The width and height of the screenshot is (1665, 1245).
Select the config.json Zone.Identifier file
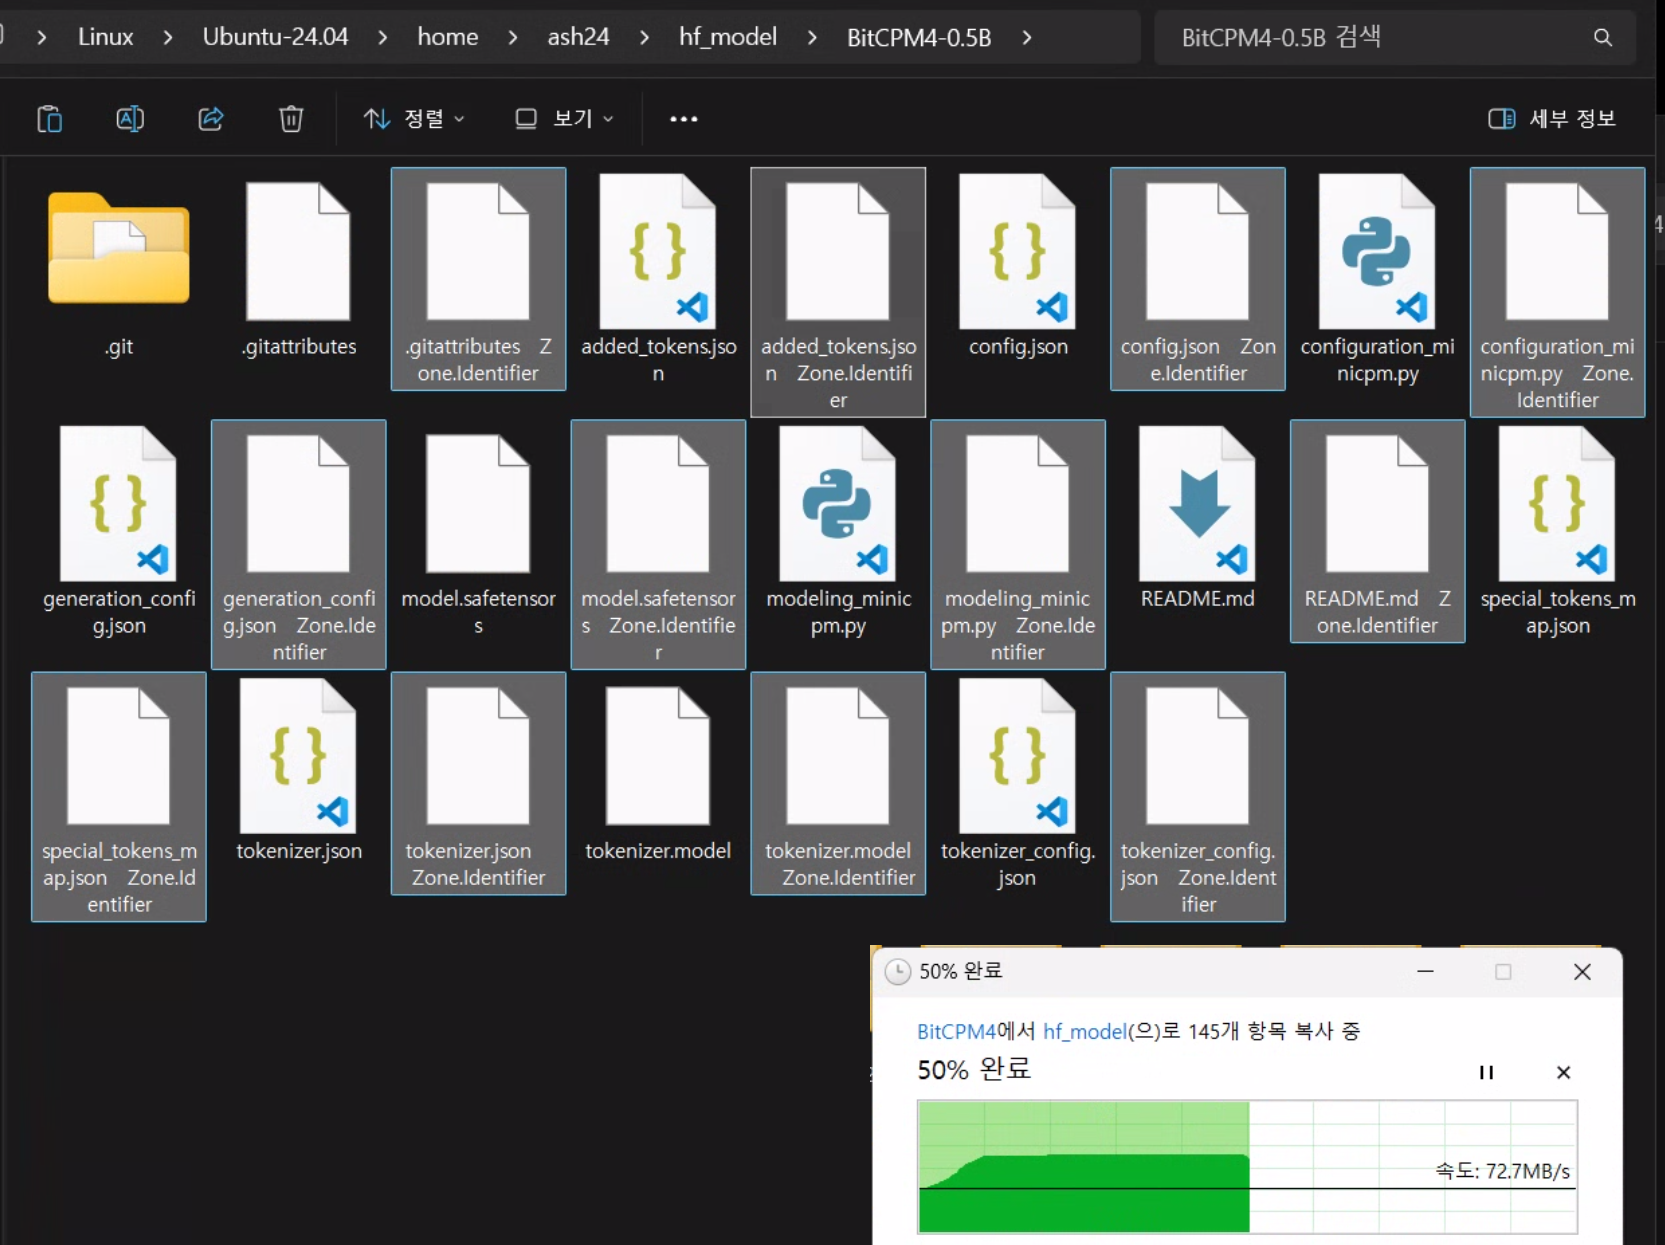click(x=1198, y=278)
